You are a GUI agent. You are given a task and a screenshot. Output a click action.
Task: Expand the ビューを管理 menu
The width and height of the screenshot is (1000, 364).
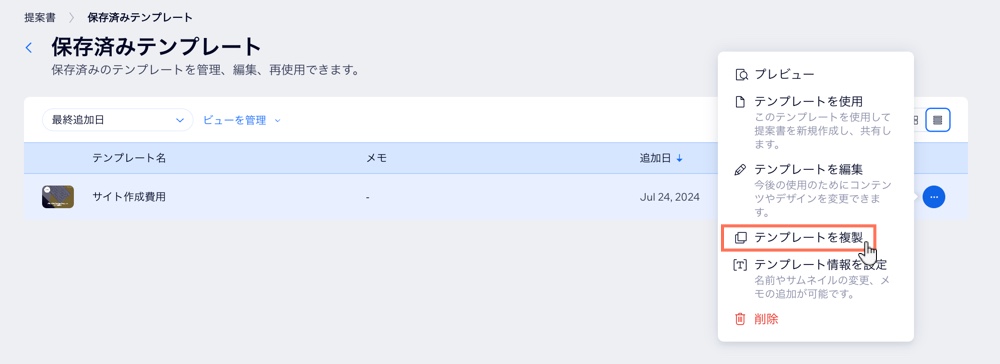242,120
